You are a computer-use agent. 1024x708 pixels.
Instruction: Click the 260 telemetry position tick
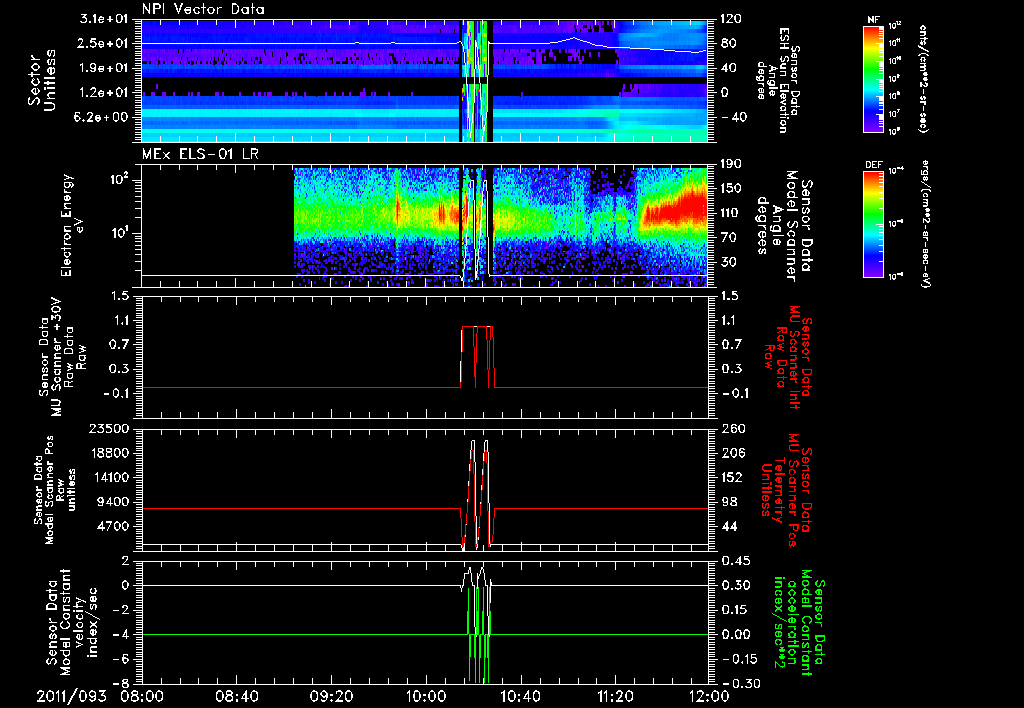[x=731, y=428]
